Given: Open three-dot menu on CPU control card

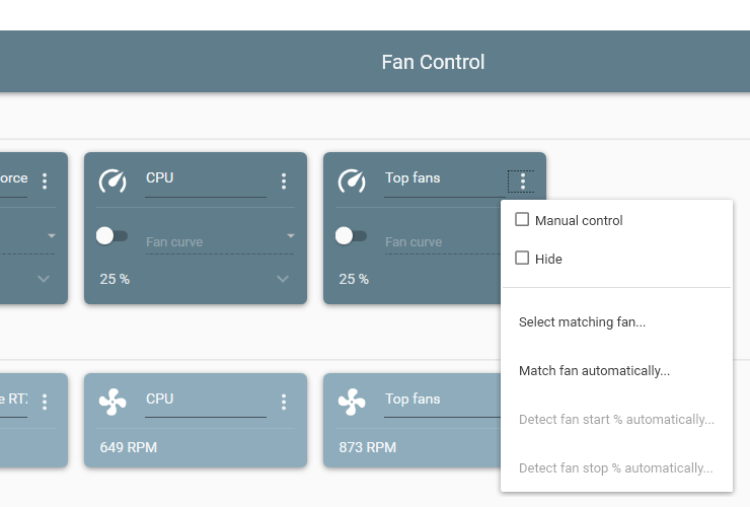Looking at the screenshot, I should tap(284, 181).
